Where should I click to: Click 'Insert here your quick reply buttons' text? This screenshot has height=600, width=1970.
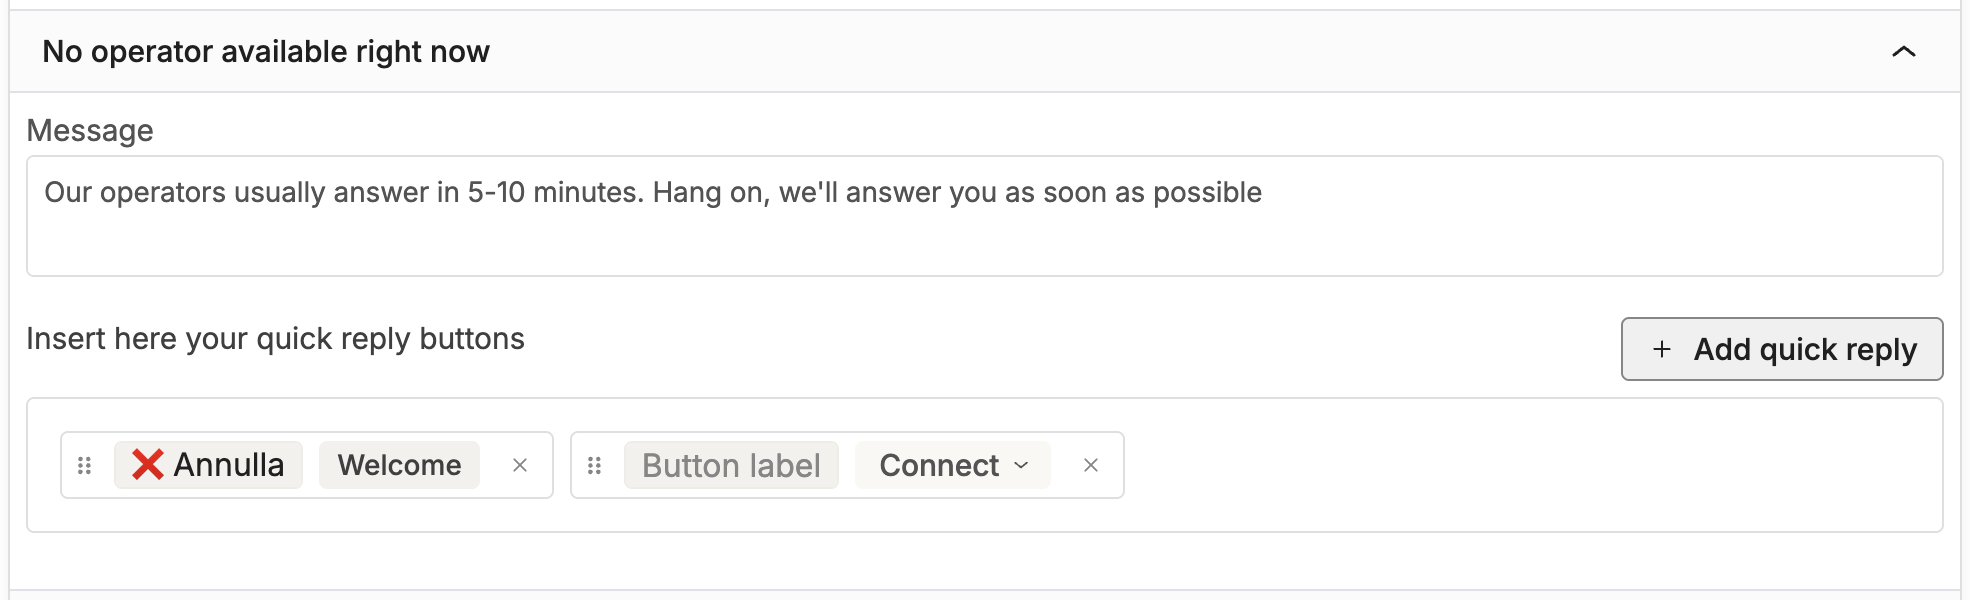tap(275, 339)
